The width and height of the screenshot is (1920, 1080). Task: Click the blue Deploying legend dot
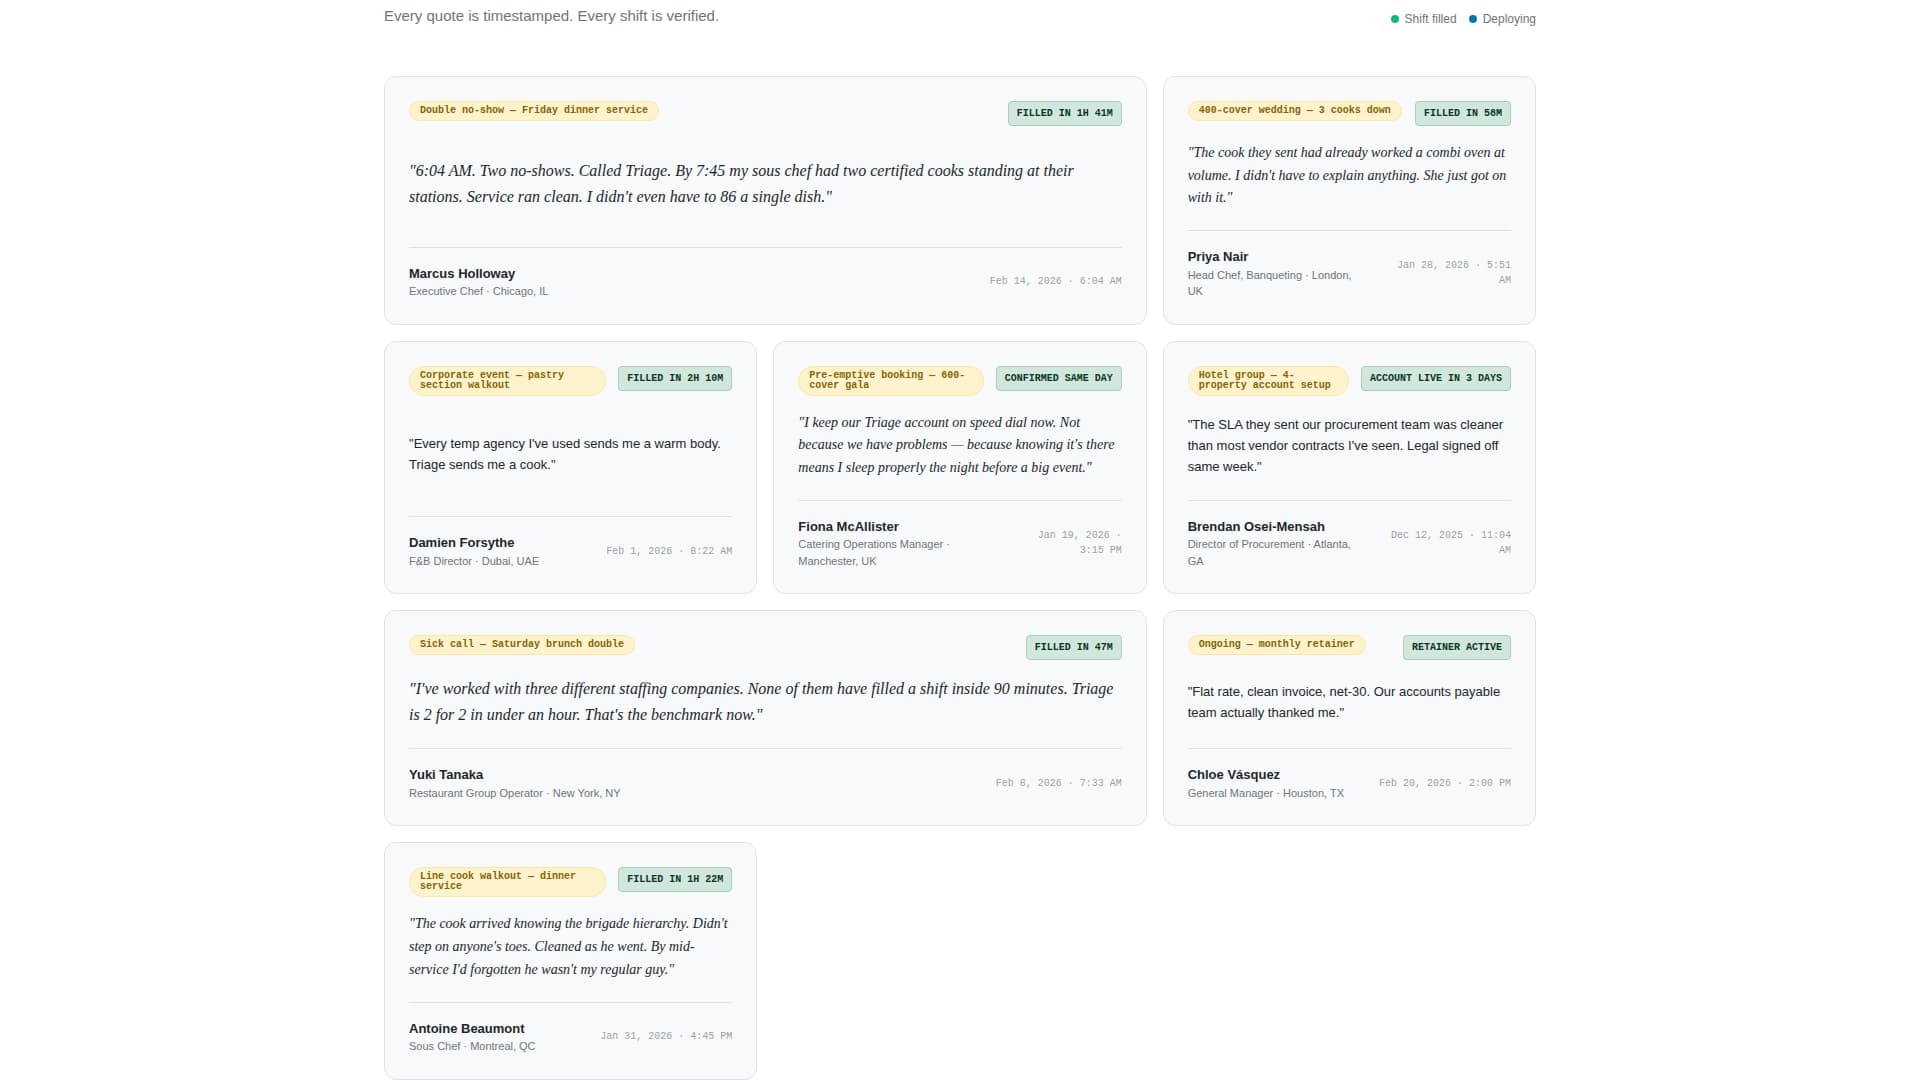(1473, 19)
